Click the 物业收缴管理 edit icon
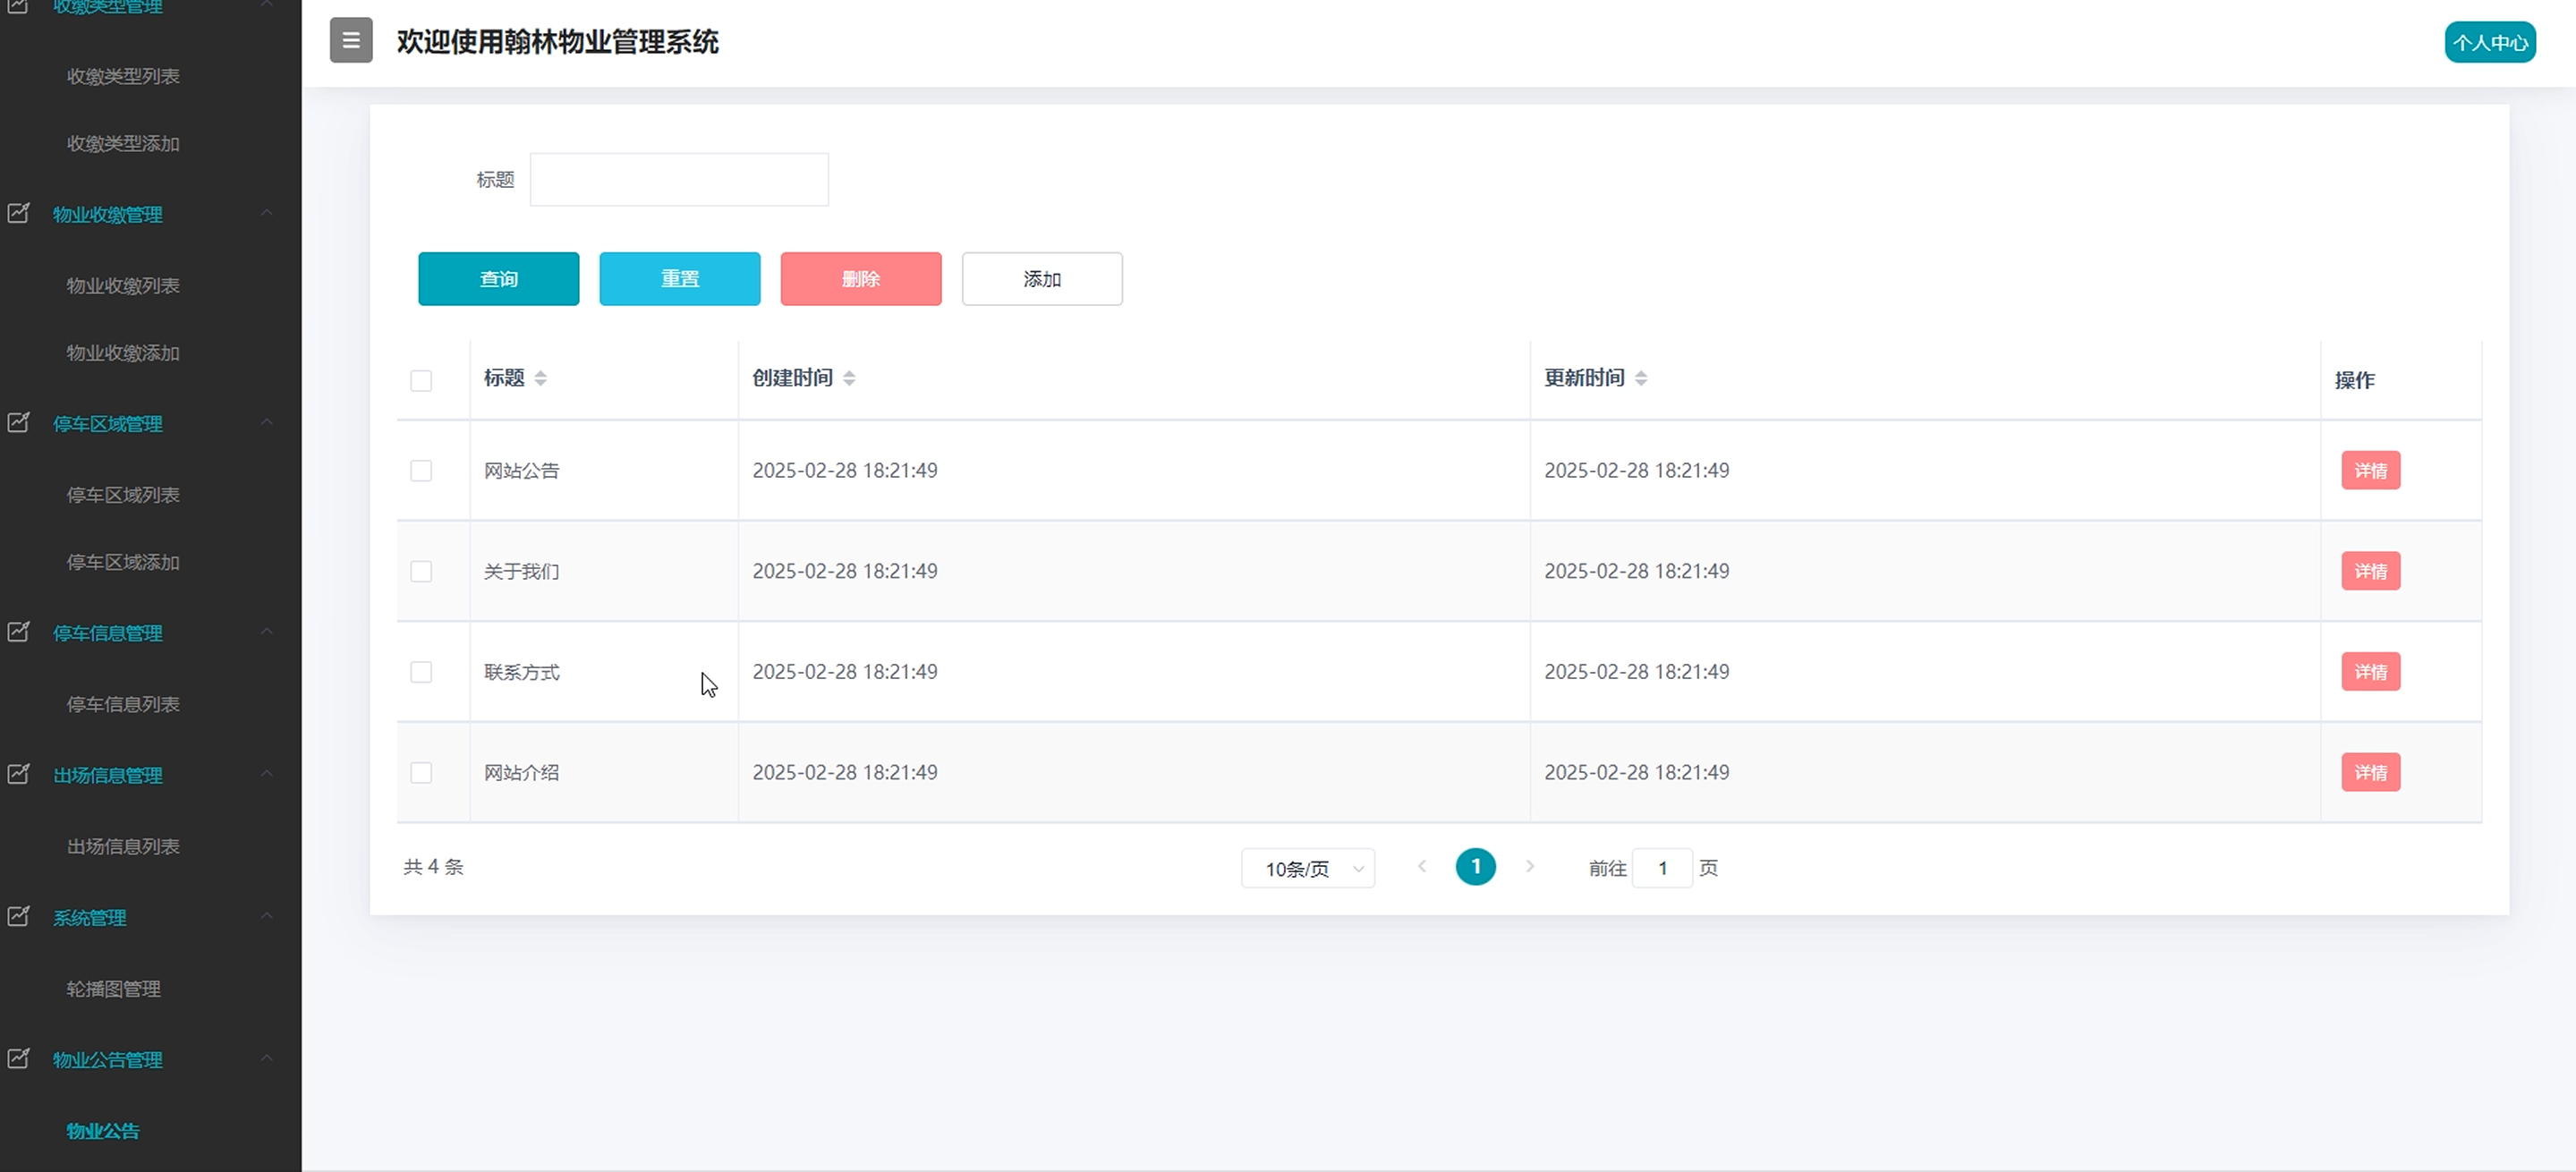 point(19,214)
